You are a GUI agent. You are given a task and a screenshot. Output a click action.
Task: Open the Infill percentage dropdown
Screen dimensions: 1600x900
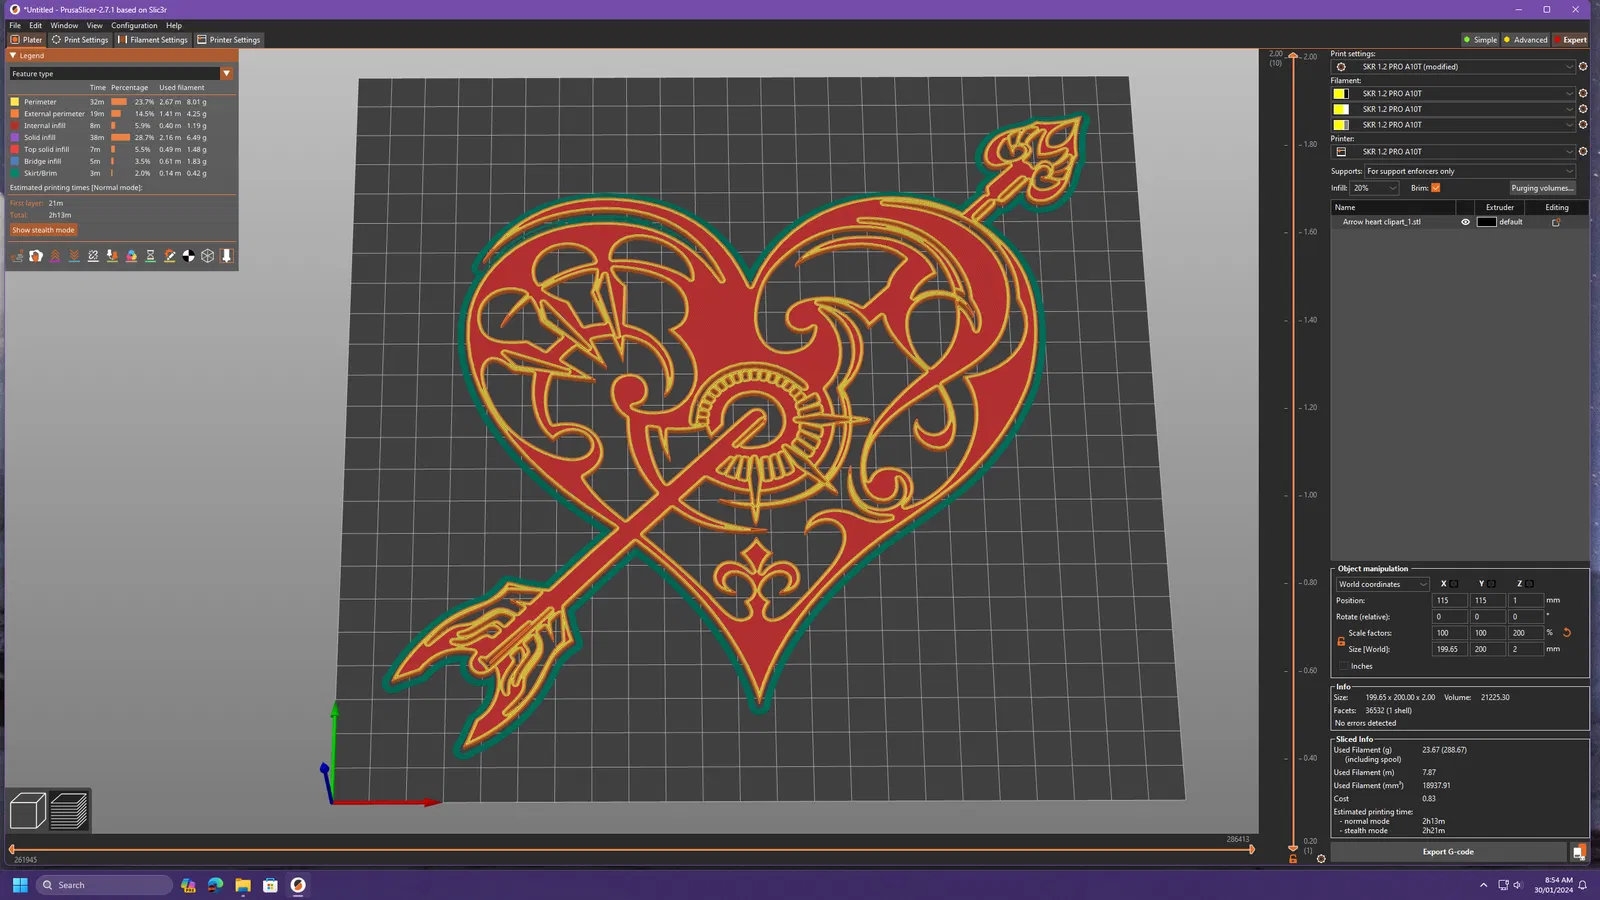(x=1374, y=188)
